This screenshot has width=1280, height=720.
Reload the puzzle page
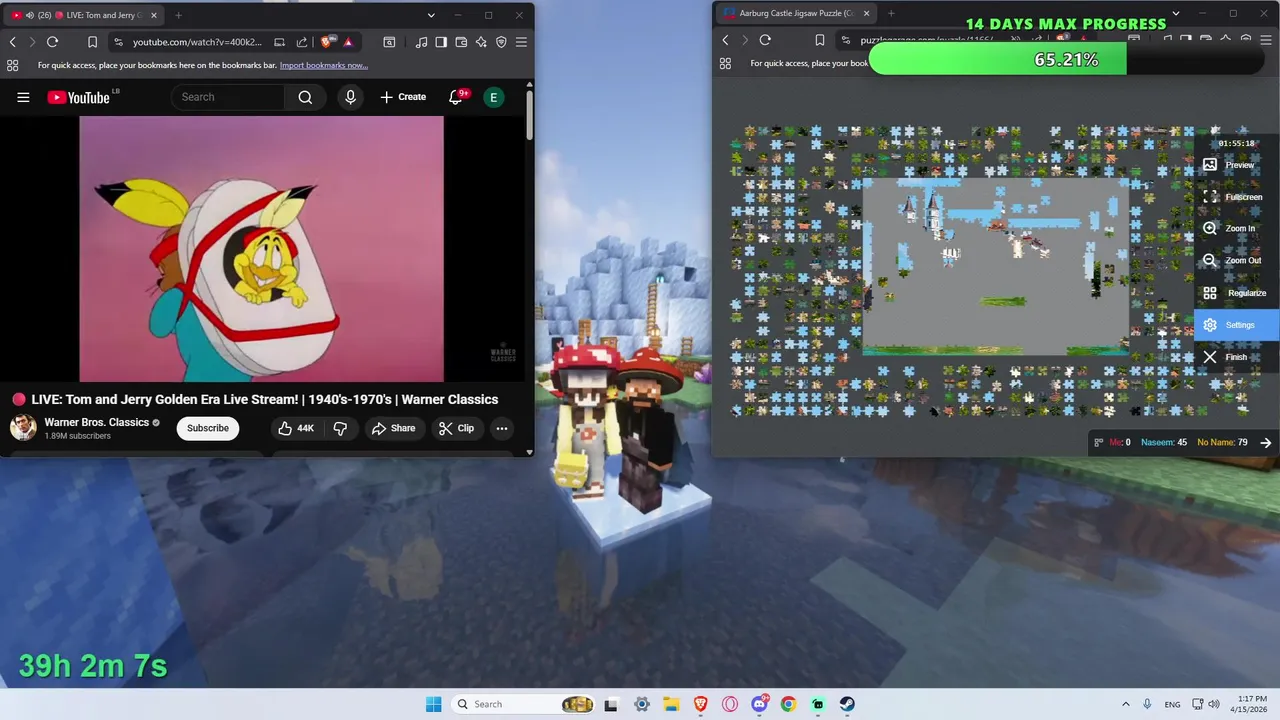coord(765,40)
